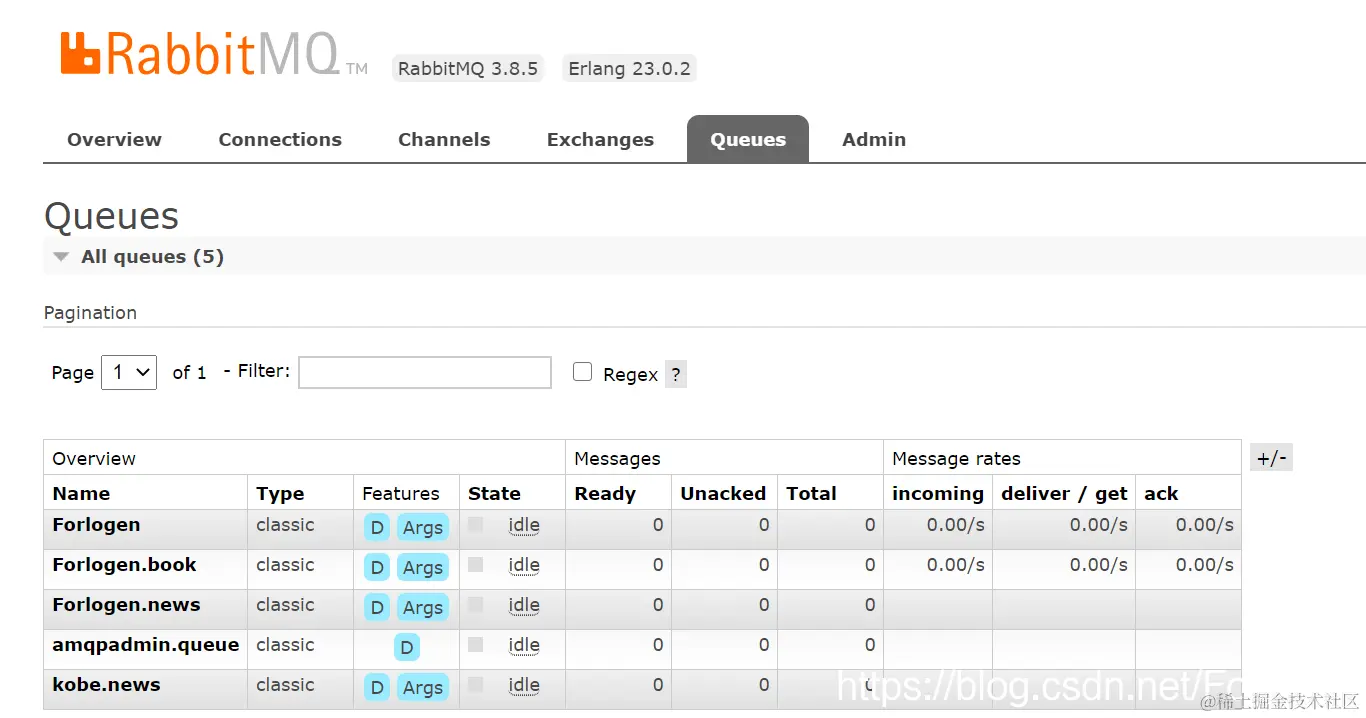
Task: Enable the Regex checkbox
Action: click(x=582, y=372)
